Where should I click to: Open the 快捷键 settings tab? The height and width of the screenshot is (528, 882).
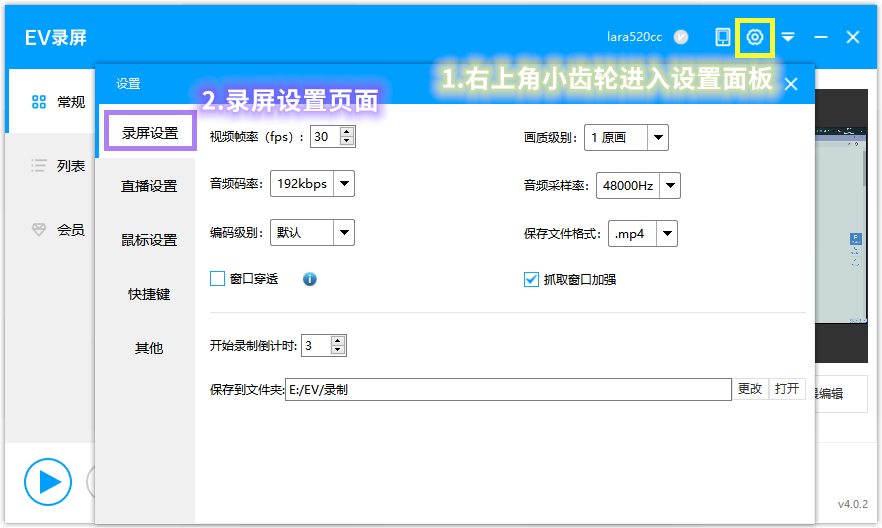pyautogui.click(x=149, y=294)
